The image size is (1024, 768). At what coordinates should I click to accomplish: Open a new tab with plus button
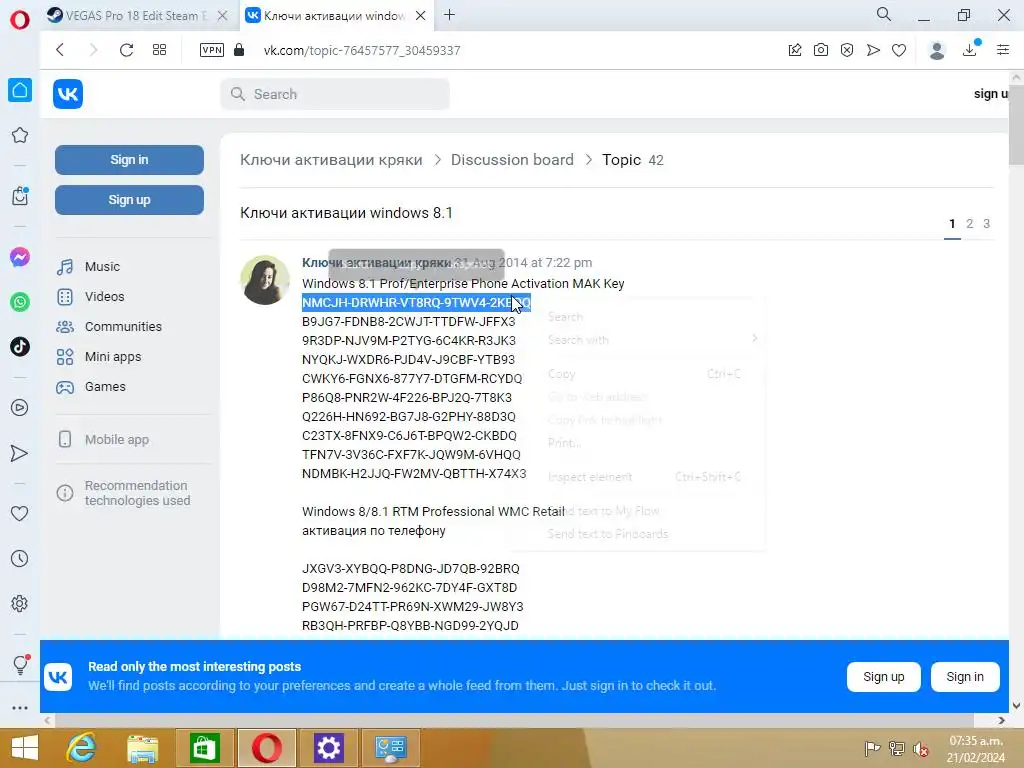click(449, 15)
